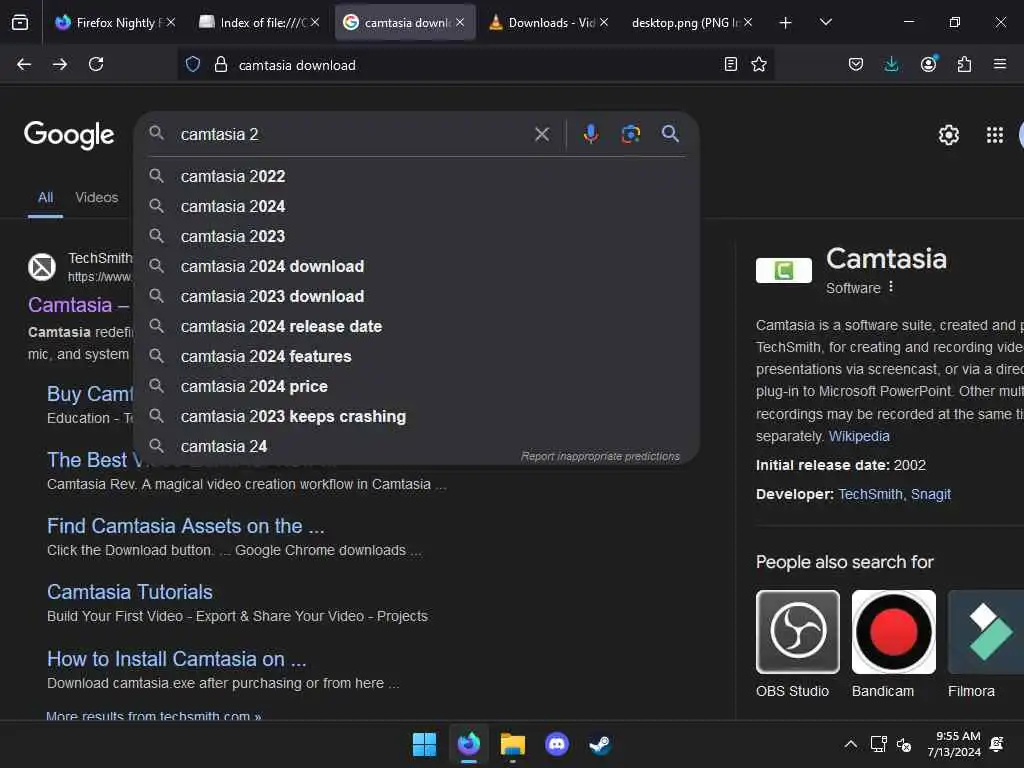The height and width of the screenshot is (768, 1024).
Task: Open a new browser tab
Action: [x=786, y=23]
